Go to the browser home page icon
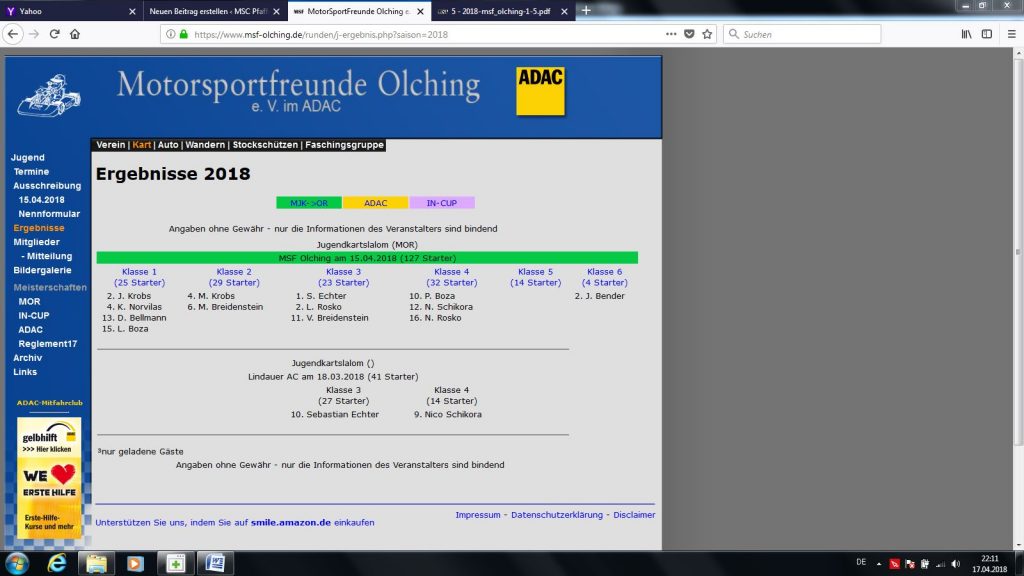This screenshot has width=1024, height=576. [75, 33]
